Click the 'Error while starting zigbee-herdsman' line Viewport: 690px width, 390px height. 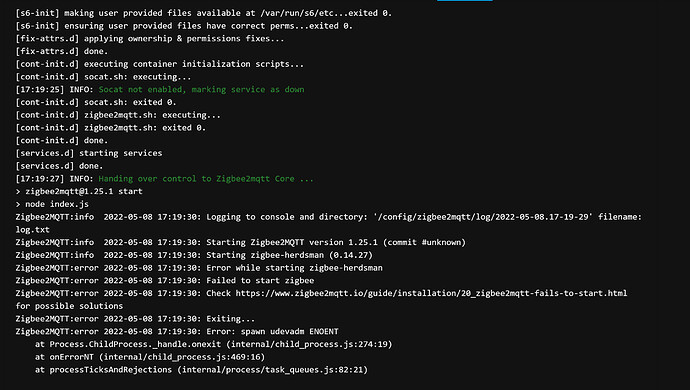(199, 268)
